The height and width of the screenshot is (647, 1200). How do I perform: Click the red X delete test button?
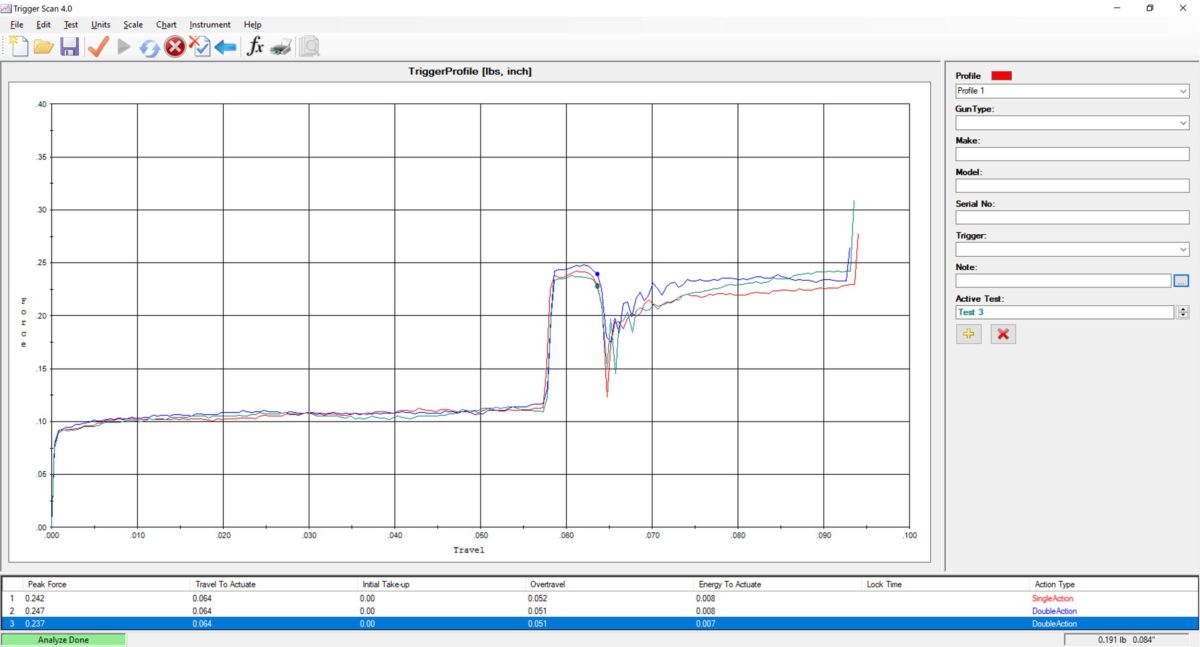pos(1003,334)
